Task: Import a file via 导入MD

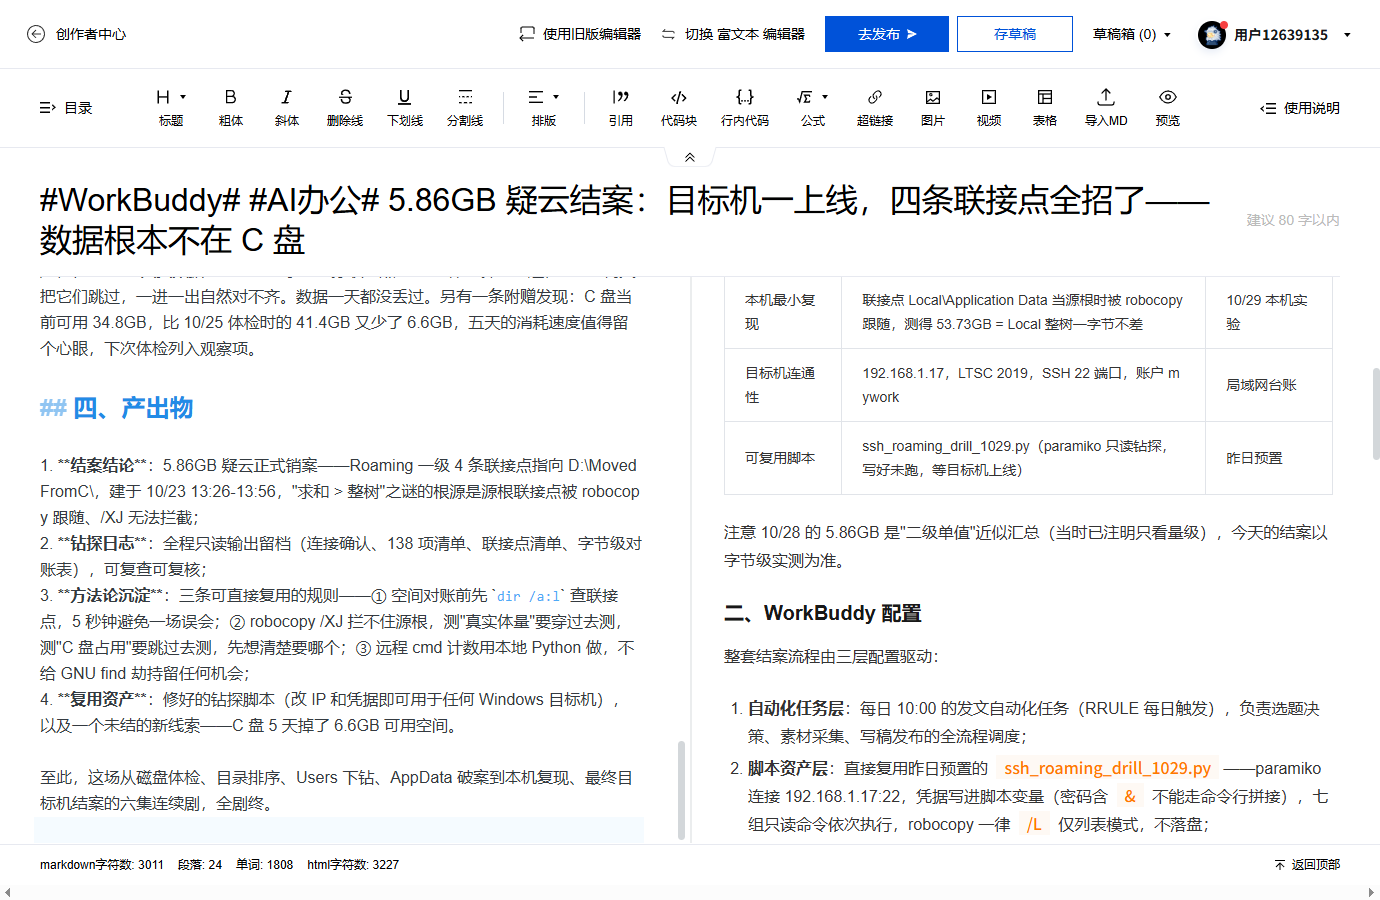Action: [1106, 108]
